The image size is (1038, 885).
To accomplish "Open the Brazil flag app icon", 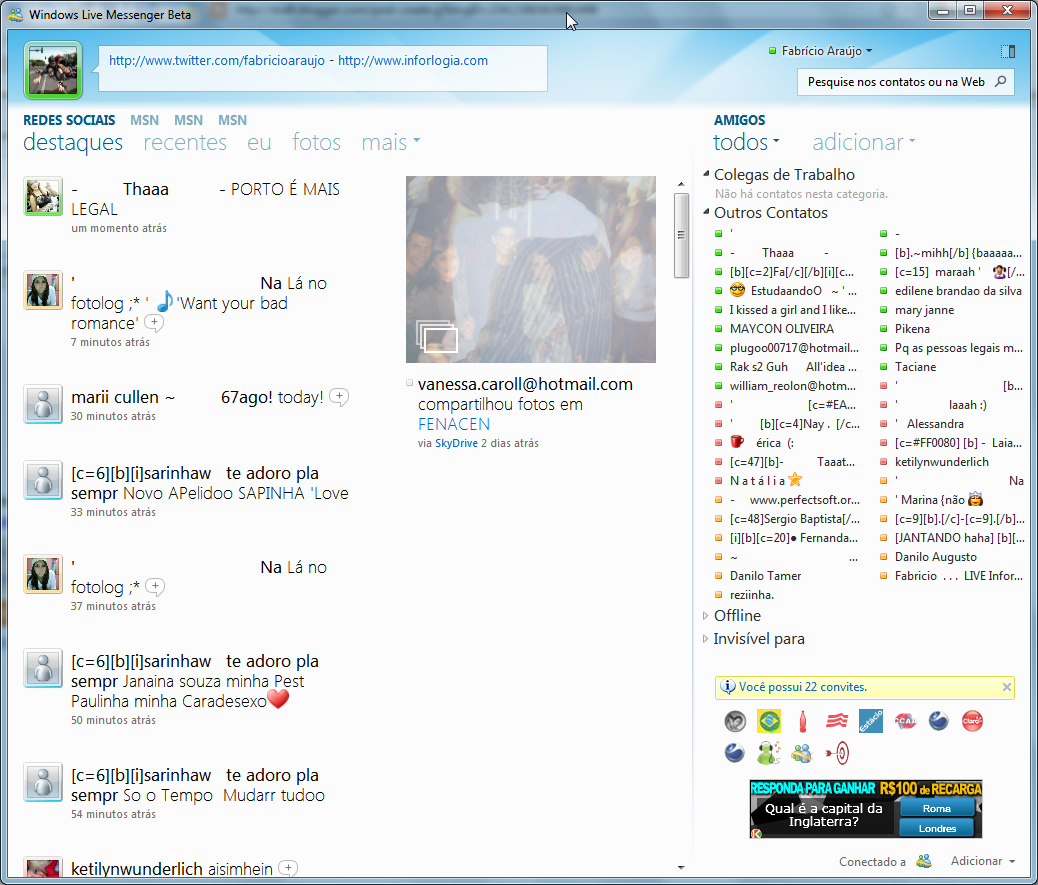I will pyautogui.click(x=769, y=721).
